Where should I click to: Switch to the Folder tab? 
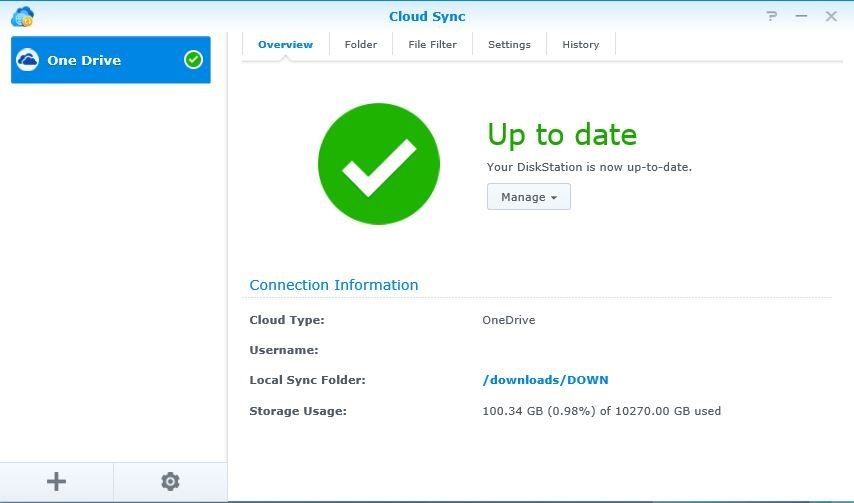point(361,44)
